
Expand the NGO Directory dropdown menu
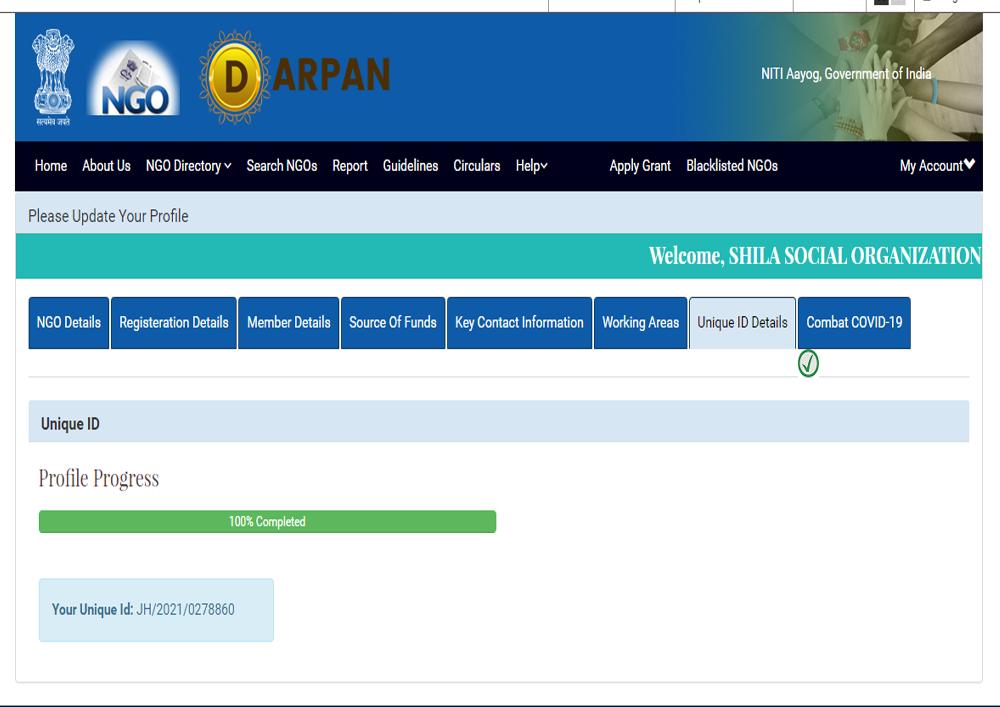[x=189, y=166]
